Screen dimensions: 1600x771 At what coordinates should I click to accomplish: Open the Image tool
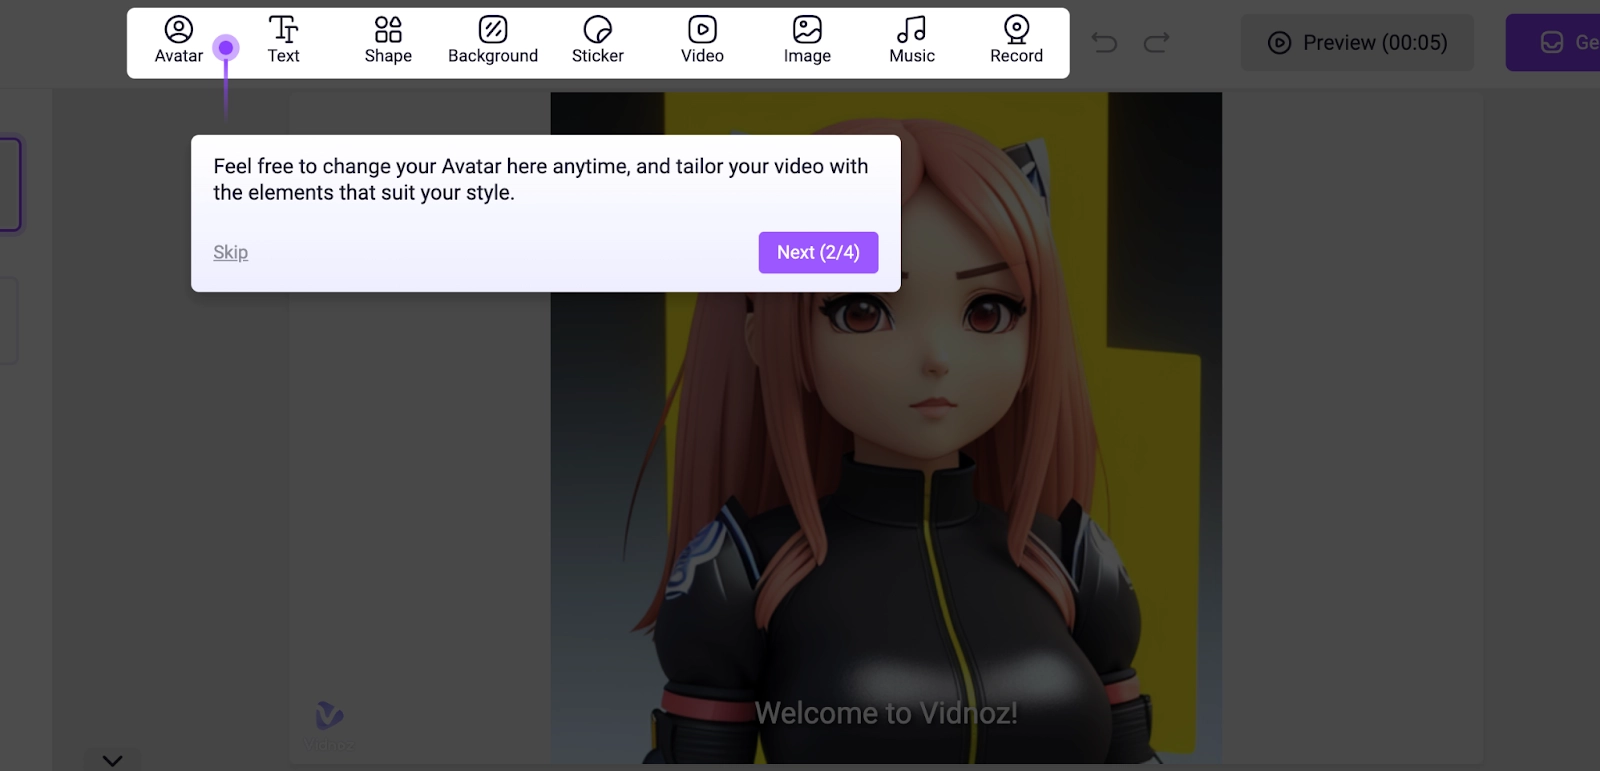click(x=807, y=41)
